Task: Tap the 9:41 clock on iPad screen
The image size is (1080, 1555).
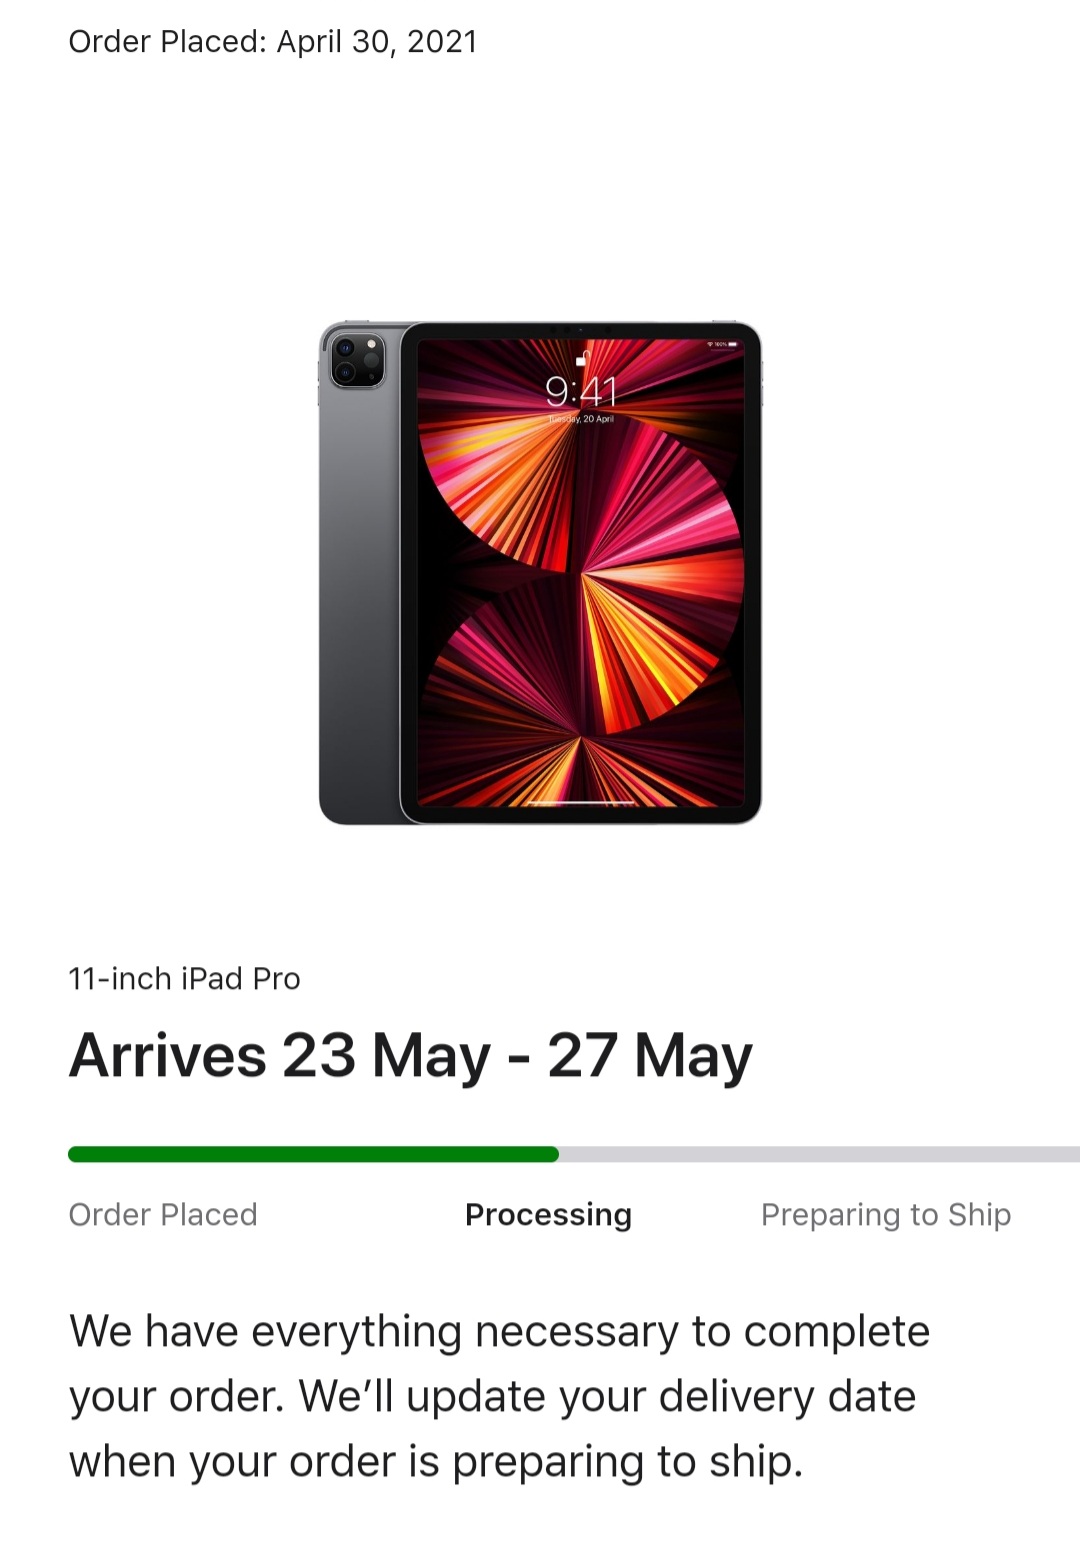Action: (x=581, y=391)
